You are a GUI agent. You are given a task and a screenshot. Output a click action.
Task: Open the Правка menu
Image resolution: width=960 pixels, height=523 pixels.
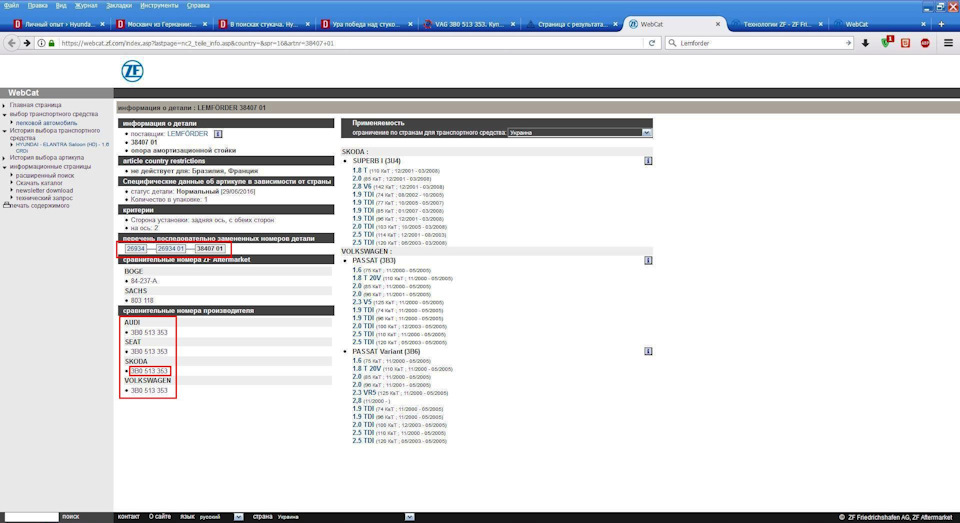pyautogui.click(x=37, y=6)
